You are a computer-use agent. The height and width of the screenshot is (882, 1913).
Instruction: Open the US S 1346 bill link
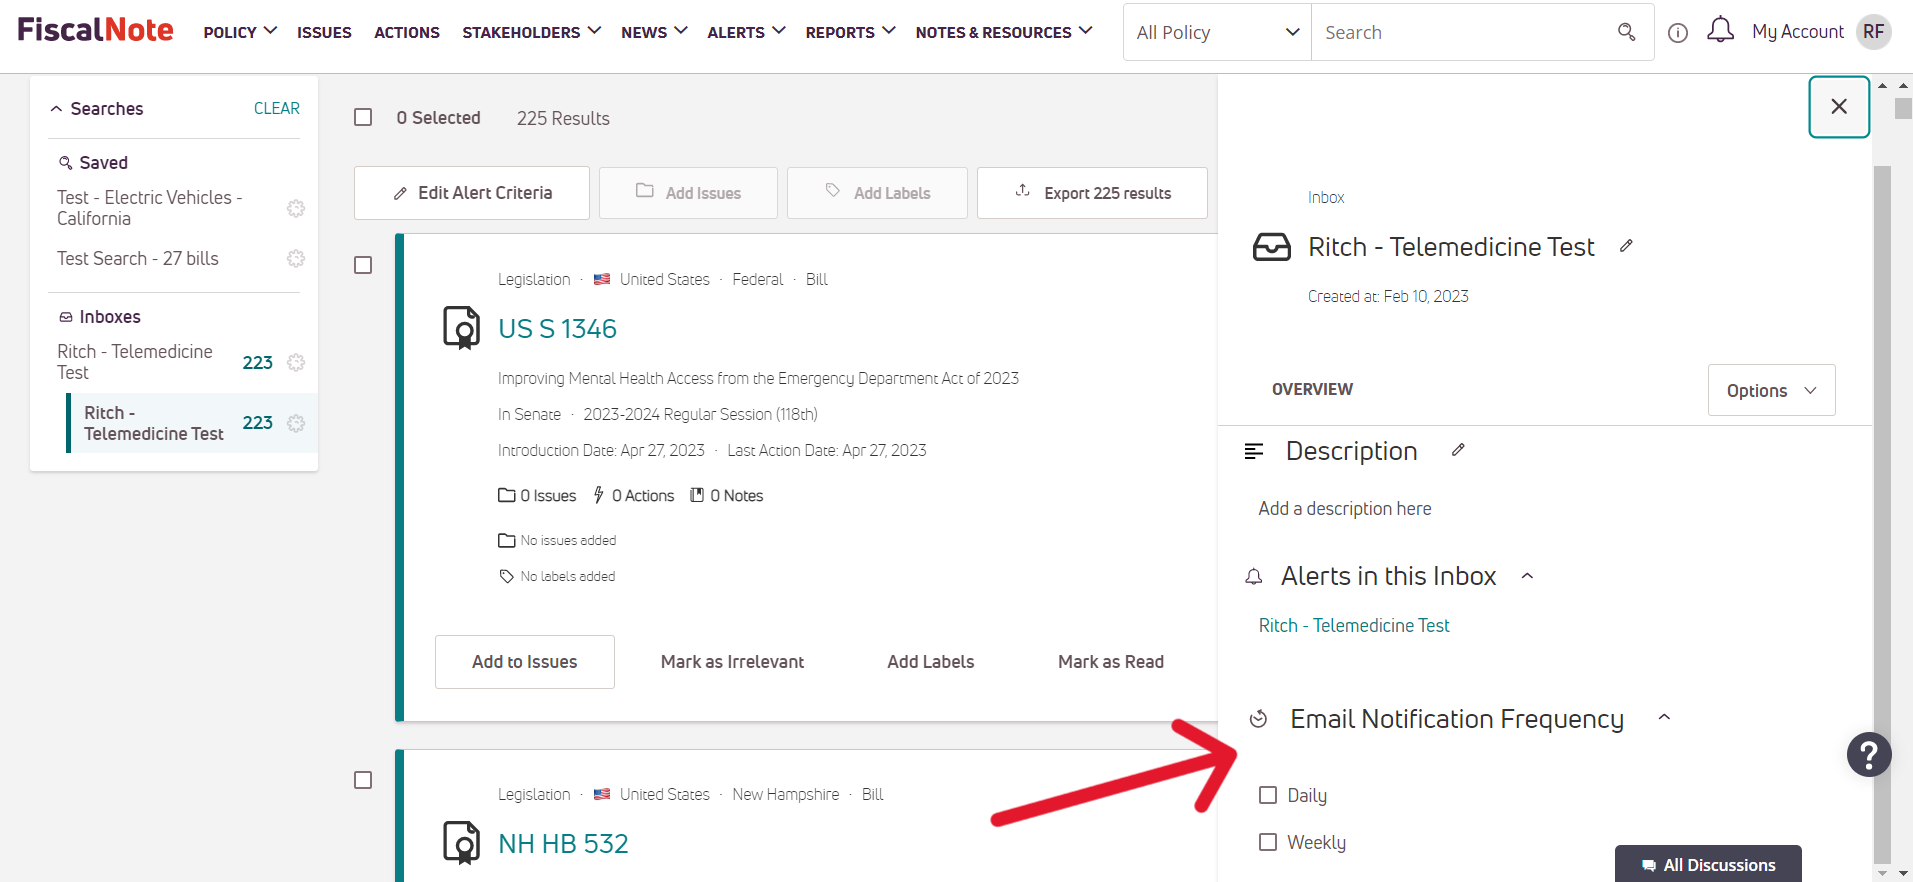(x=558, y=329)
